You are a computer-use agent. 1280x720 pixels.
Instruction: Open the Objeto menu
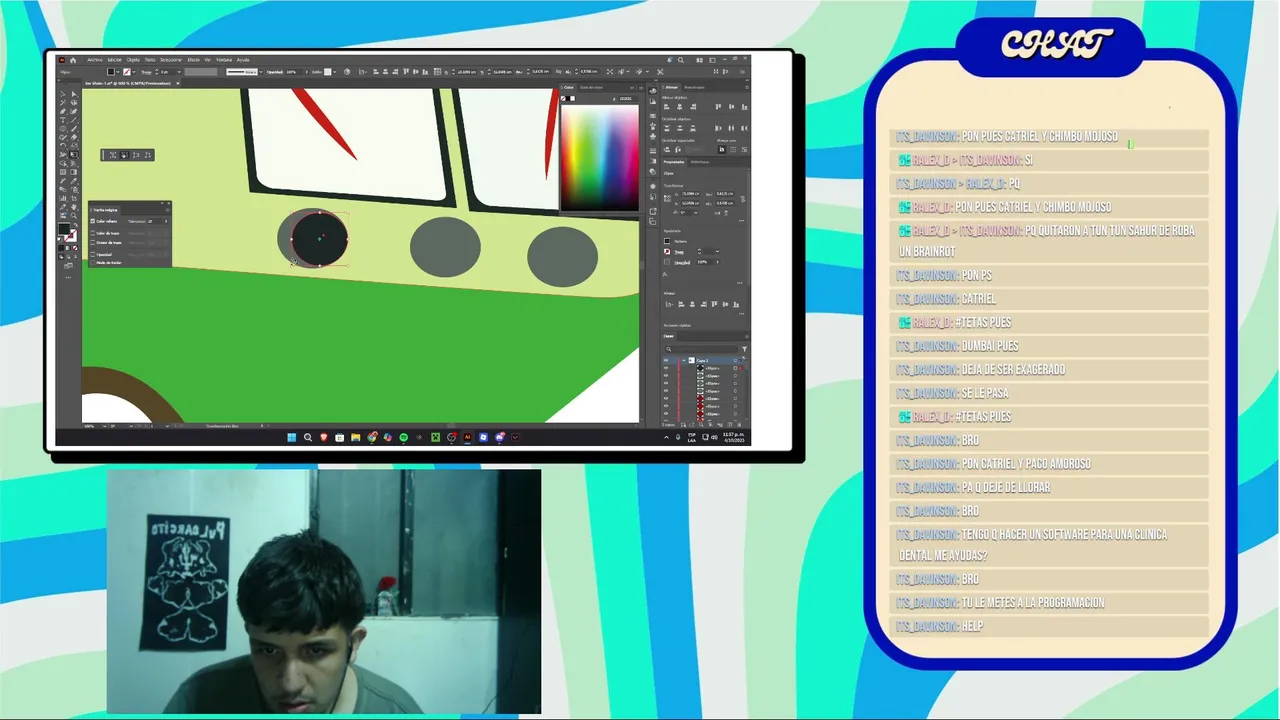pos(133,60)
